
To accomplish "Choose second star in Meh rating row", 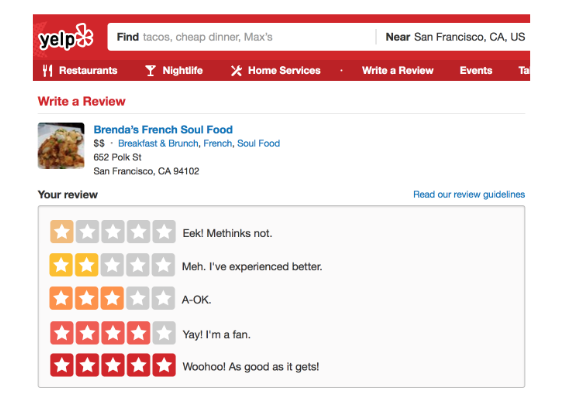I will coord(87,265).
